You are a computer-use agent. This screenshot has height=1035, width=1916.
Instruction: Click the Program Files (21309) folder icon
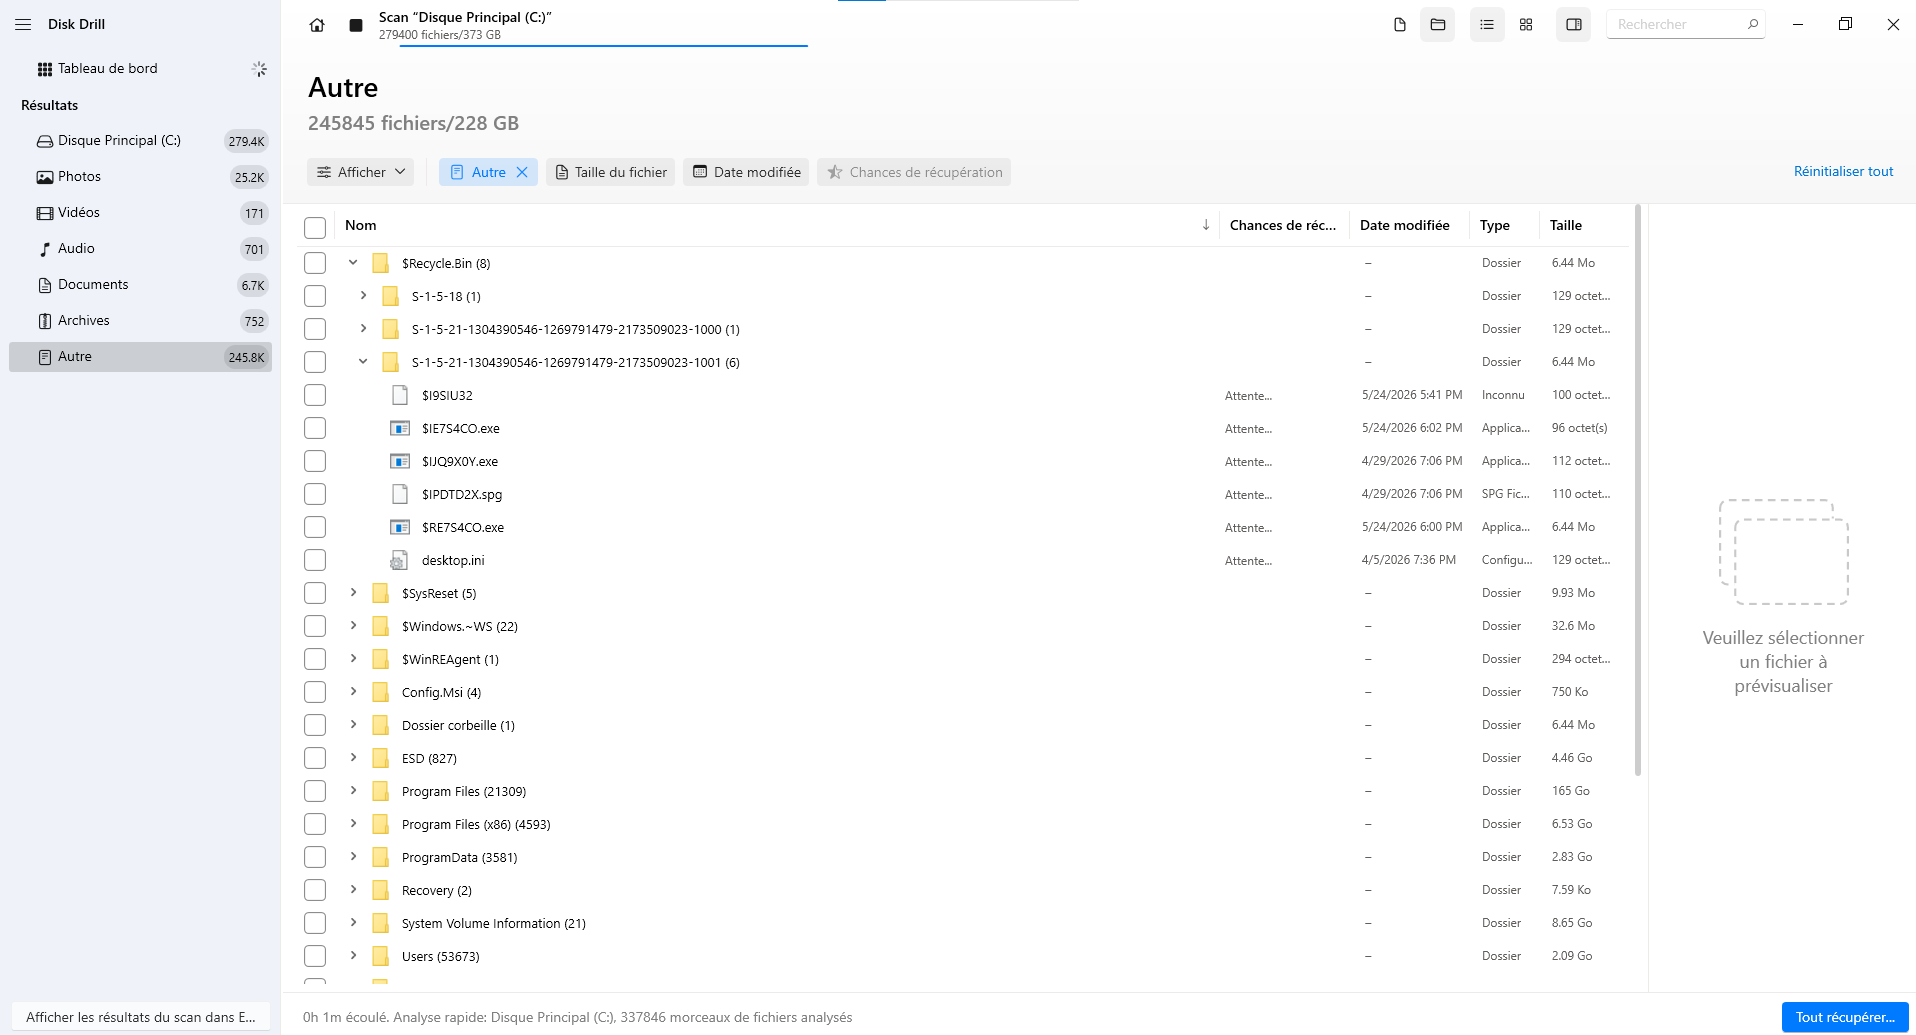click(380, 791)
